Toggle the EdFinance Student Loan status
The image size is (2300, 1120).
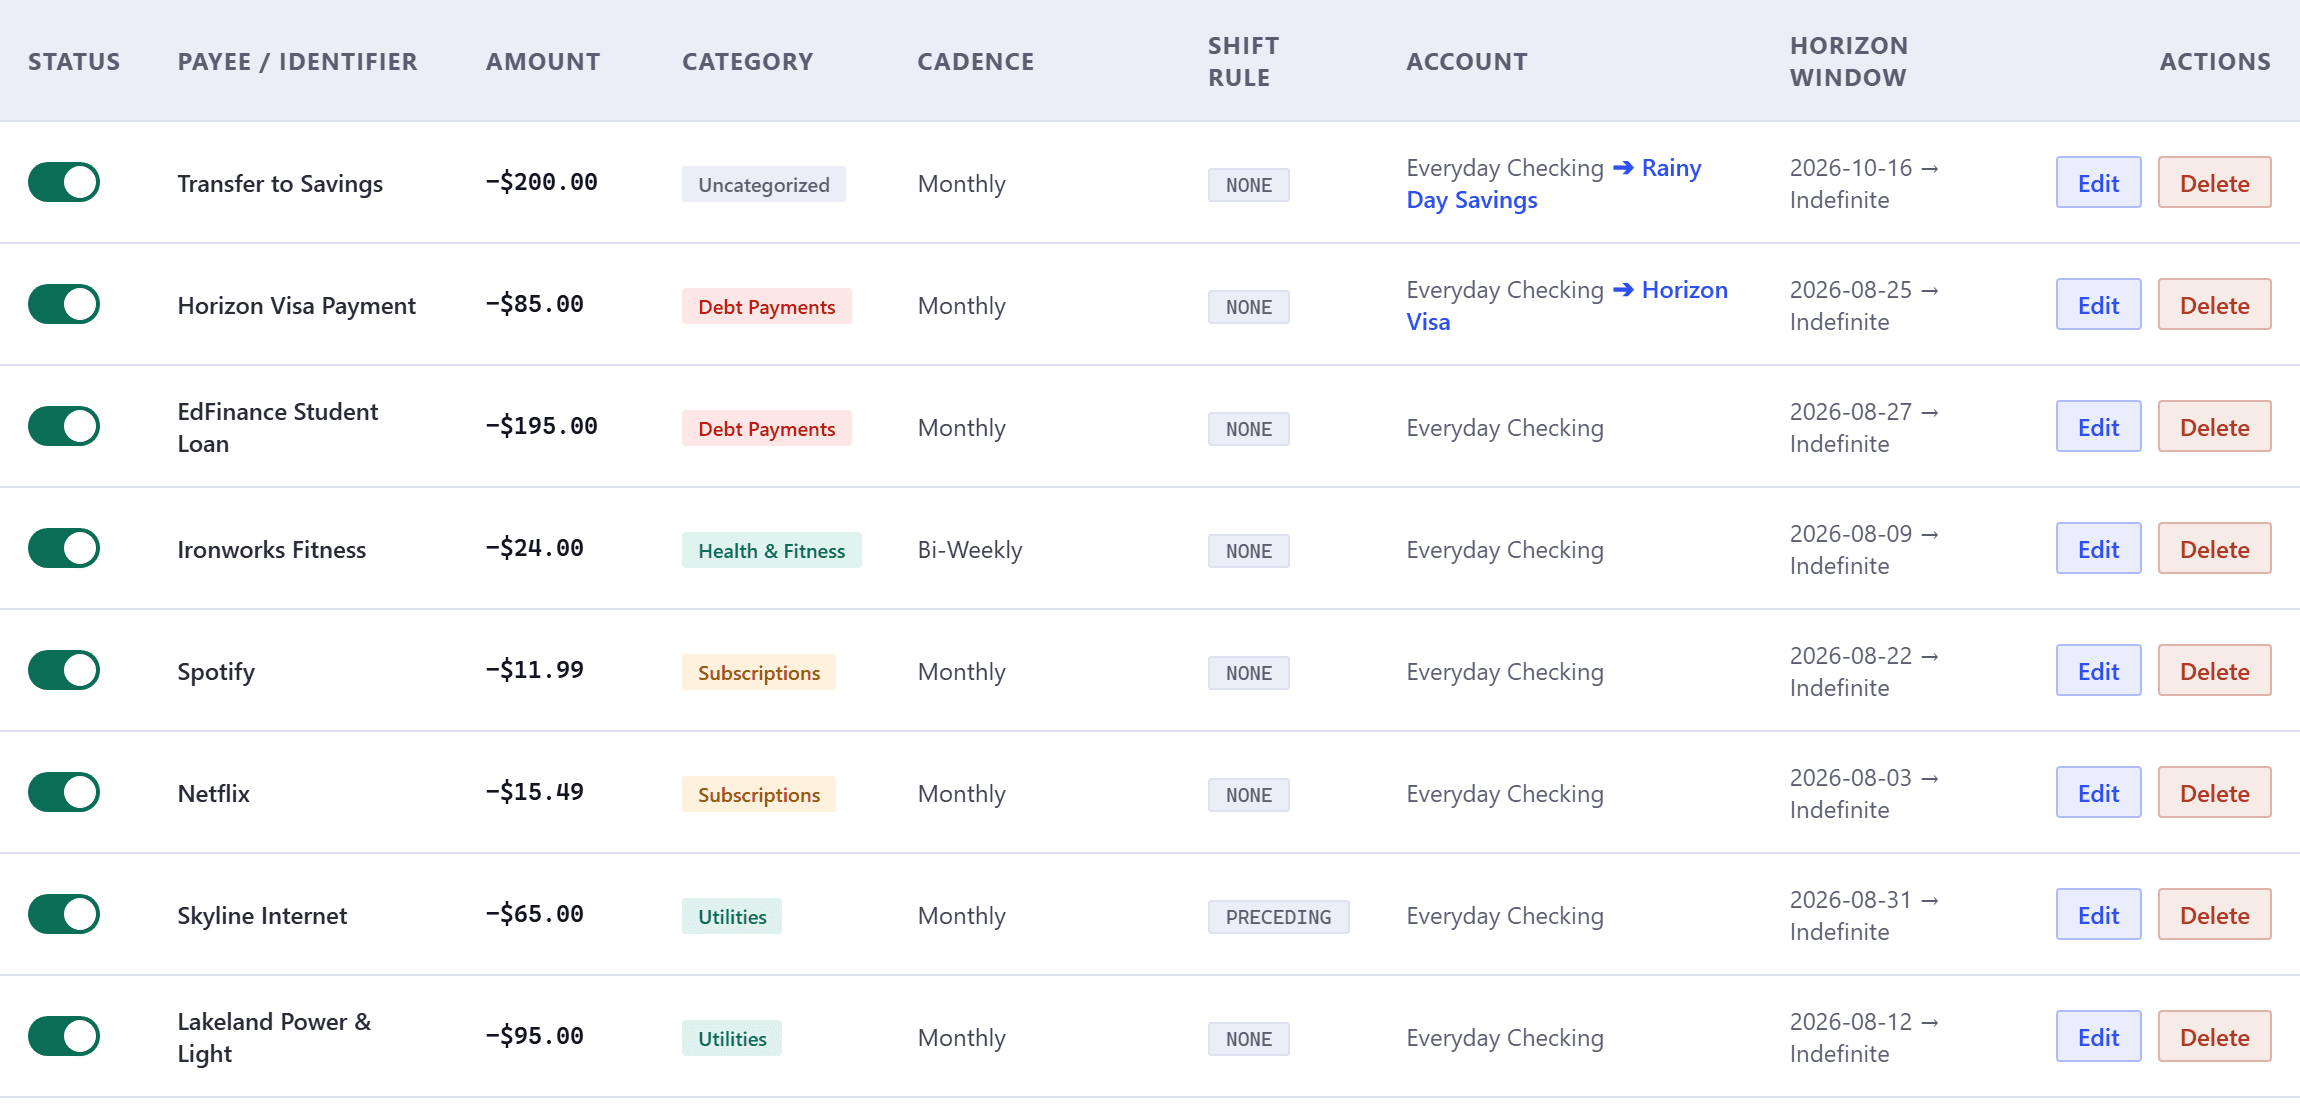(x=64, y=426)
